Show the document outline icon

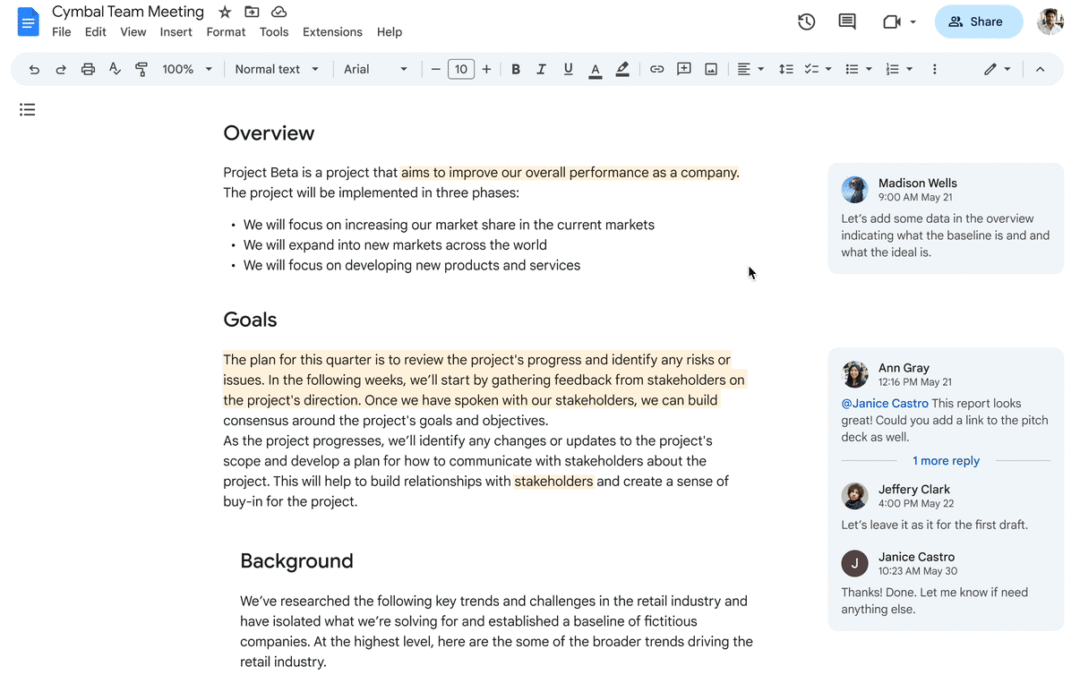pos(28,110)
